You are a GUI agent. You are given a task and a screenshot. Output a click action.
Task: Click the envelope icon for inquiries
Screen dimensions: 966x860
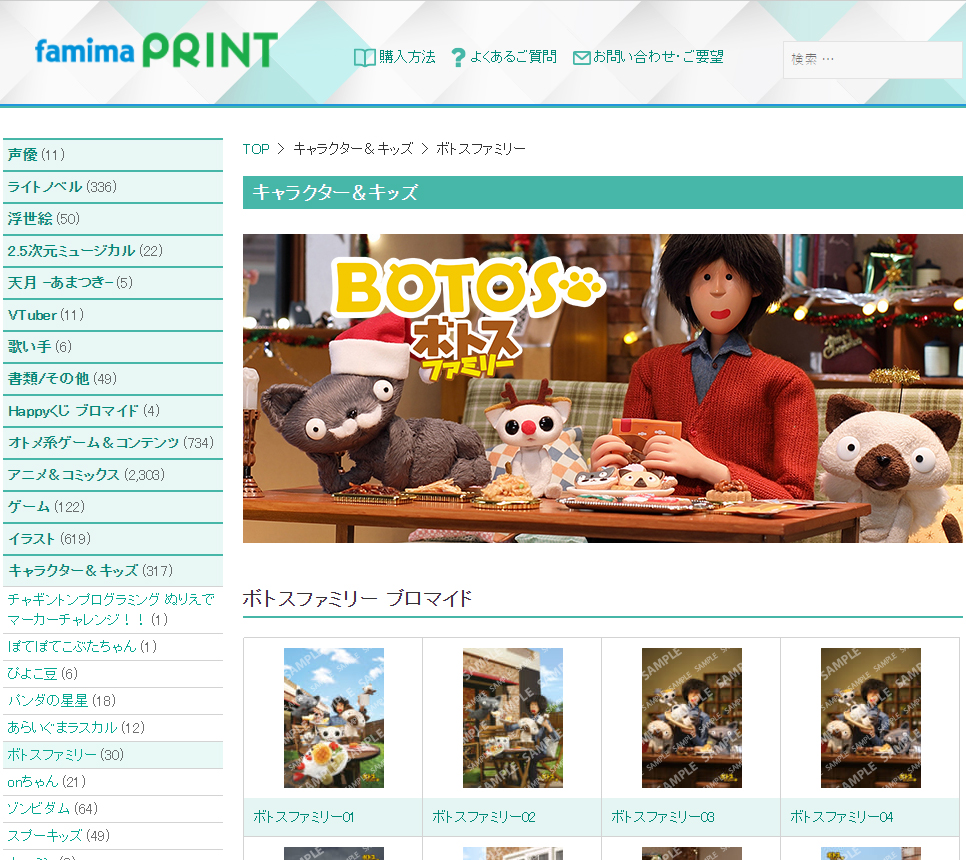(581, 58)
